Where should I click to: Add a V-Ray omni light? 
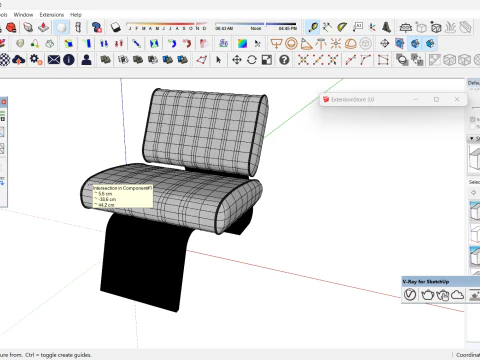click(336, 43)
